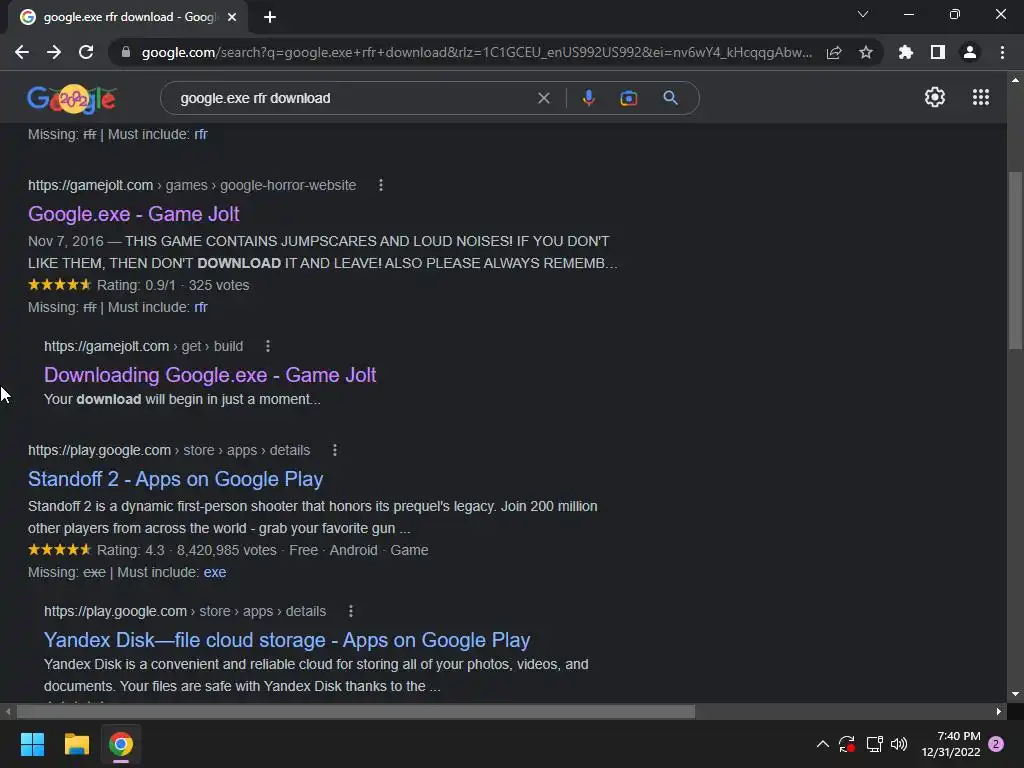Click the gamejolt.com google-horror-website breadcrumb

coord(192,185)
